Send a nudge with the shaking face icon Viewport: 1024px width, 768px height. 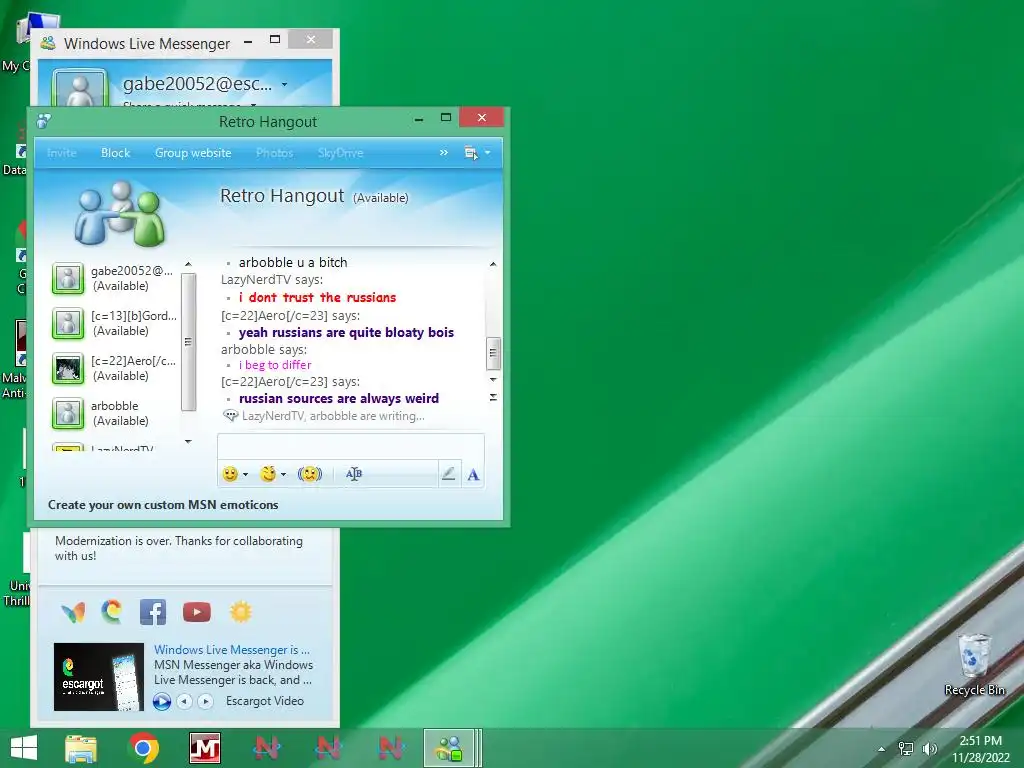pos(310,474)
